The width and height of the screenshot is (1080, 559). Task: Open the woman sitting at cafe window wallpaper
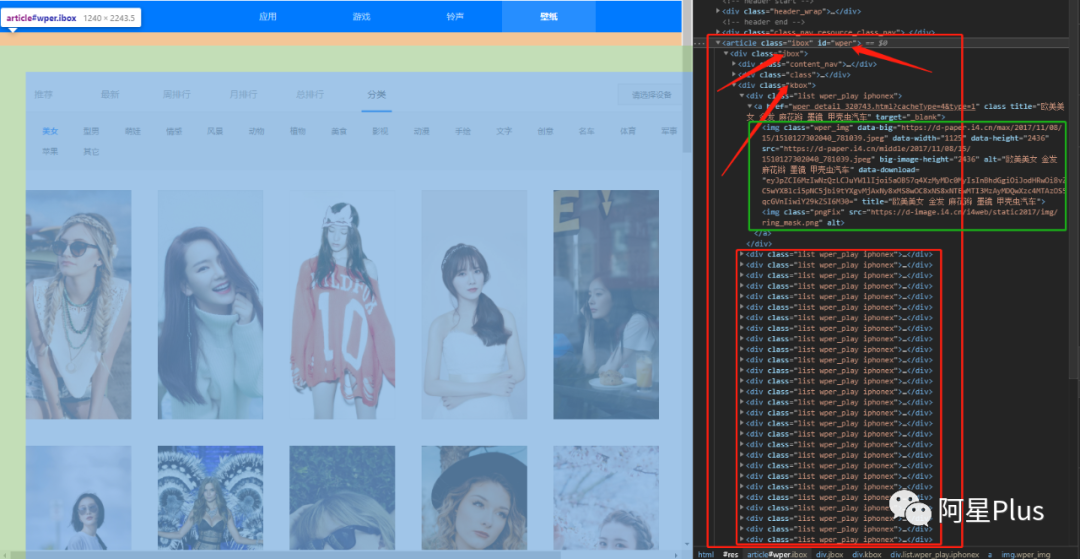(606, 304)
